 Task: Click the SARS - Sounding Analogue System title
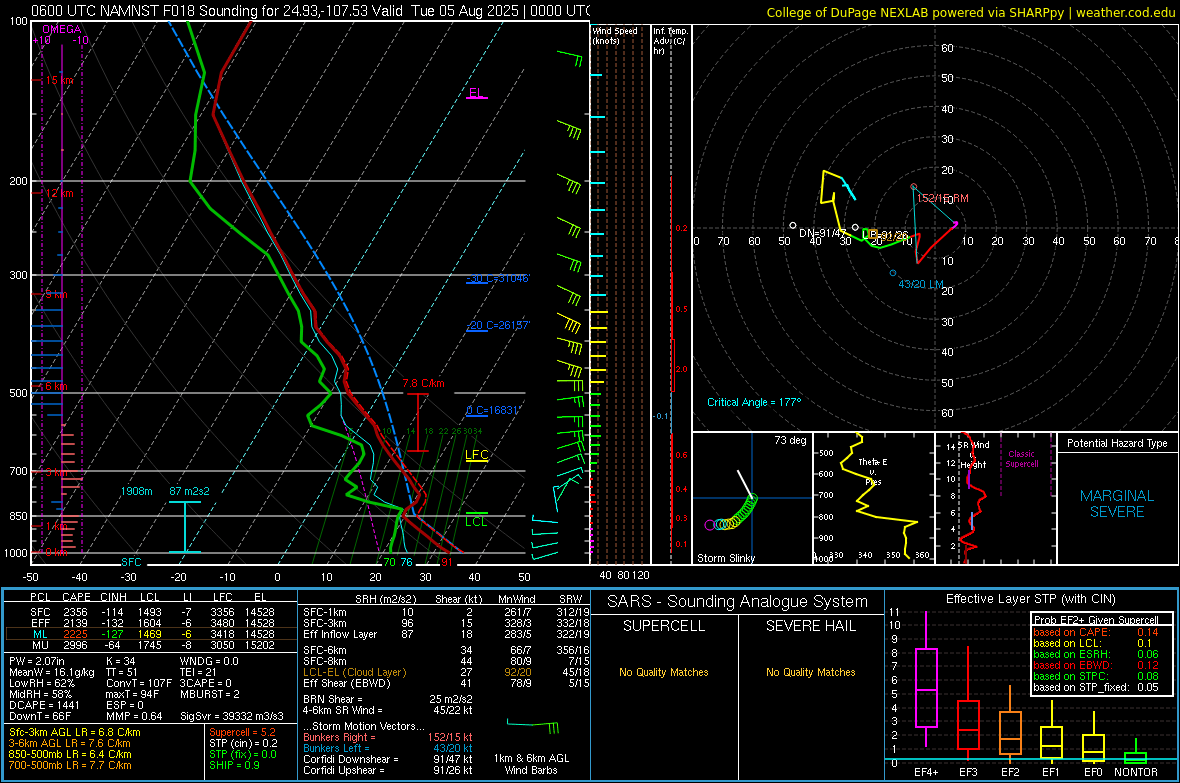point(738,602)
